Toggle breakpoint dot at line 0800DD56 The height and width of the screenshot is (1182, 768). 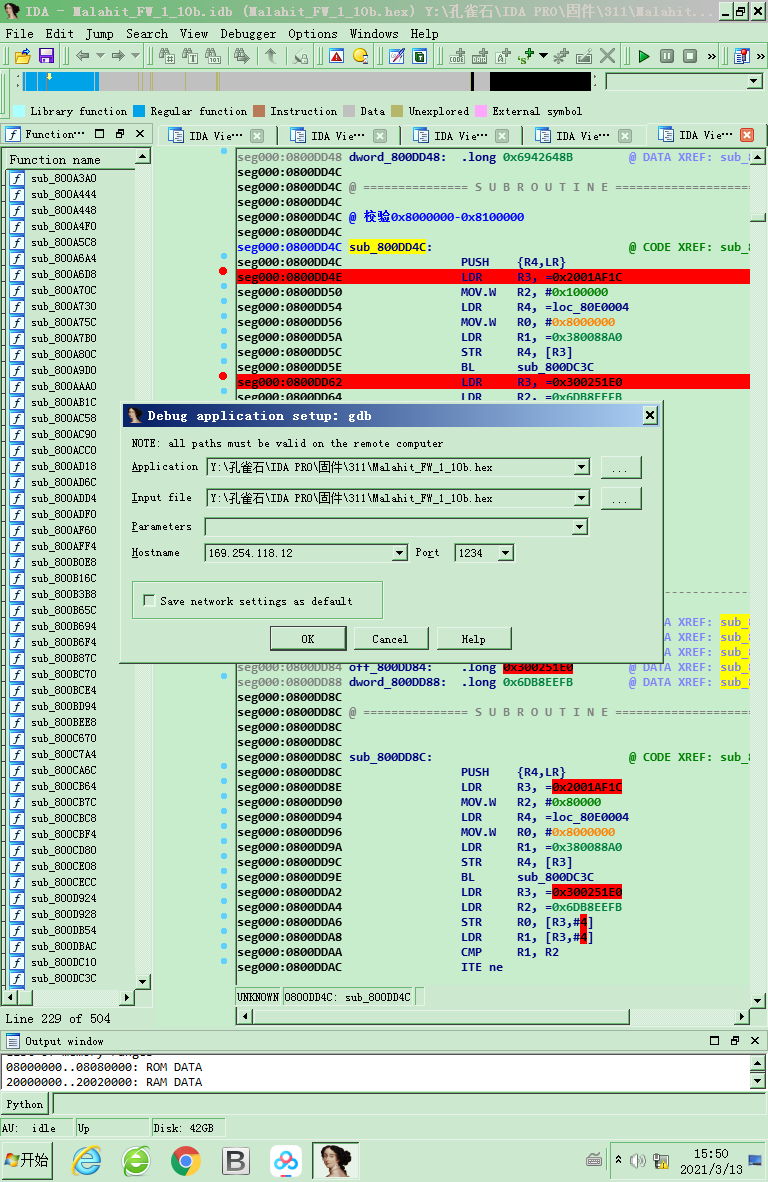224,317
